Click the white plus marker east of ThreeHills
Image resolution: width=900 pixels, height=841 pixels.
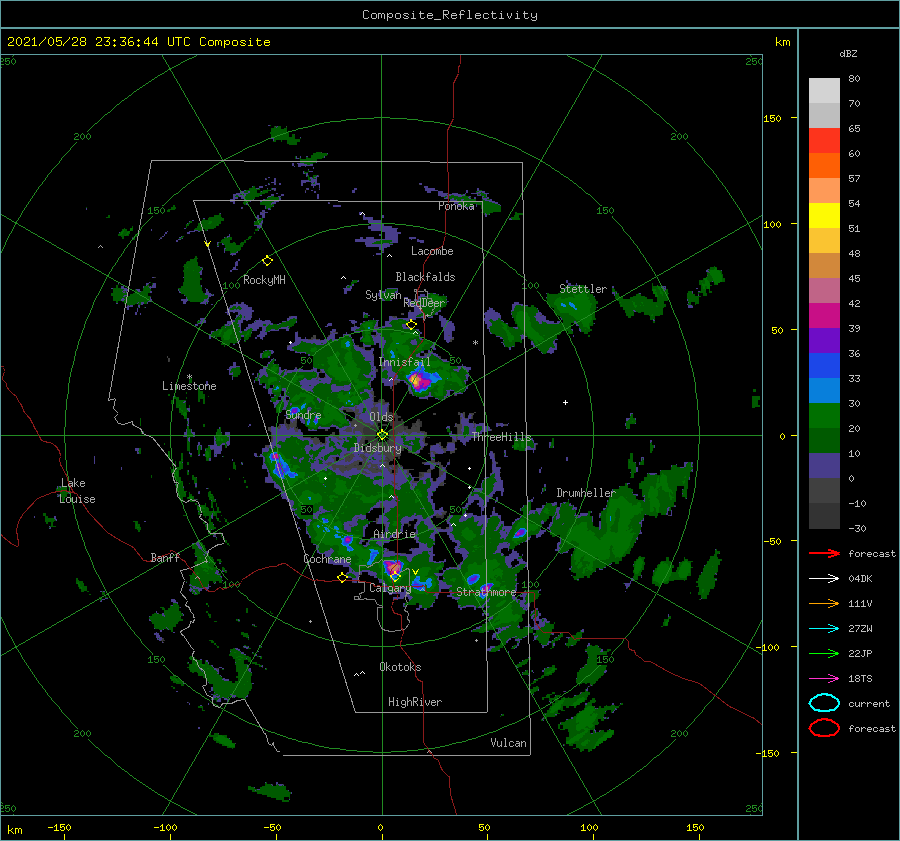tap(565, 402)
